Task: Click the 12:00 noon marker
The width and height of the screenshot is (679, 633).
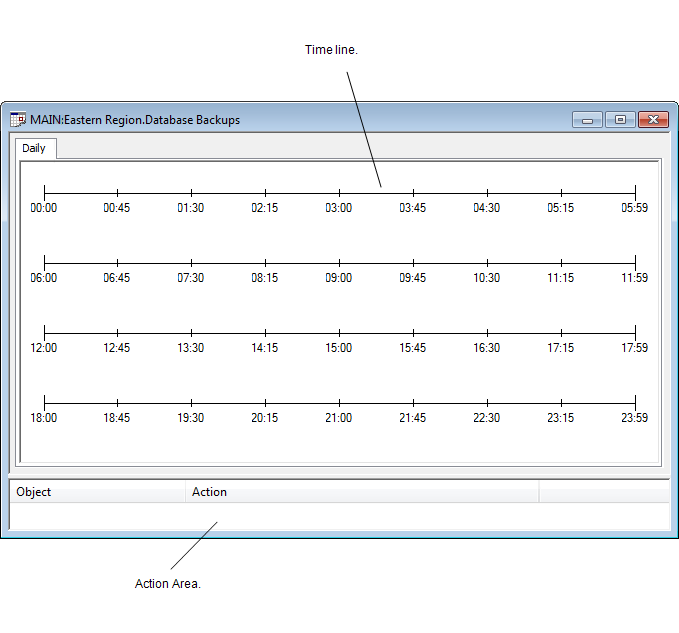Action: tap(44, 333)
